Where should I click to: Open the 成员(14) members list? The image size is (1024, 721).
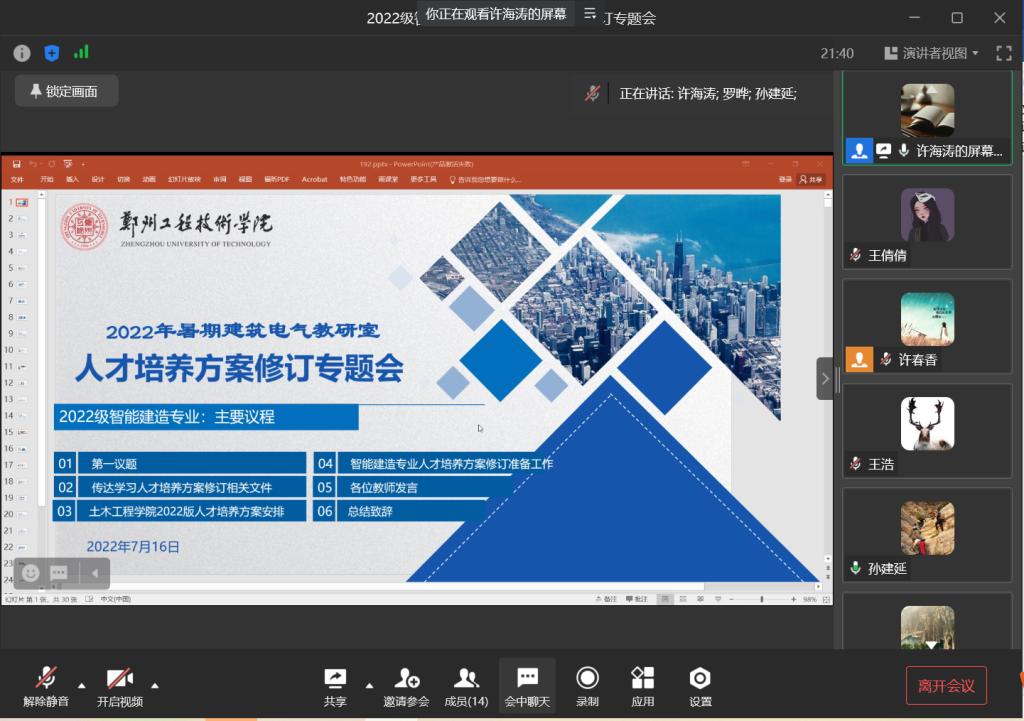pyautogui.click(x=465, y=686)
